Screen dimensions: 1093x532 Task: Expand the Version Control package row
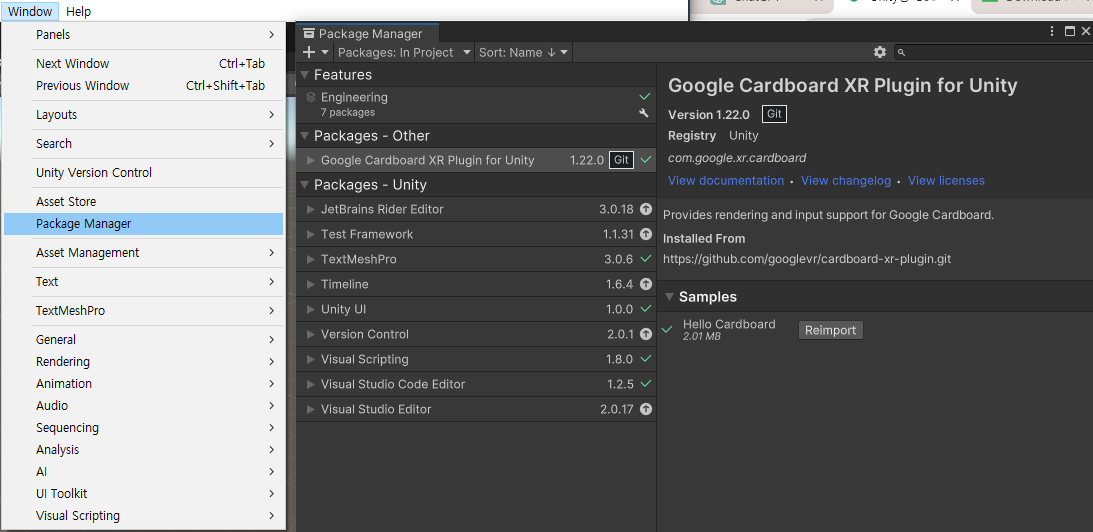(311, 335)
